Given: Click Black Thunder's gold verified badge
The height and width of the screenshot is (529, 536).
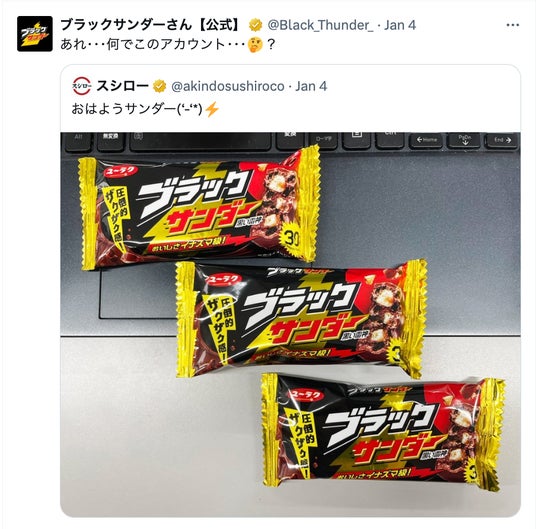Looking at the screenshot, I should (255, 25).
